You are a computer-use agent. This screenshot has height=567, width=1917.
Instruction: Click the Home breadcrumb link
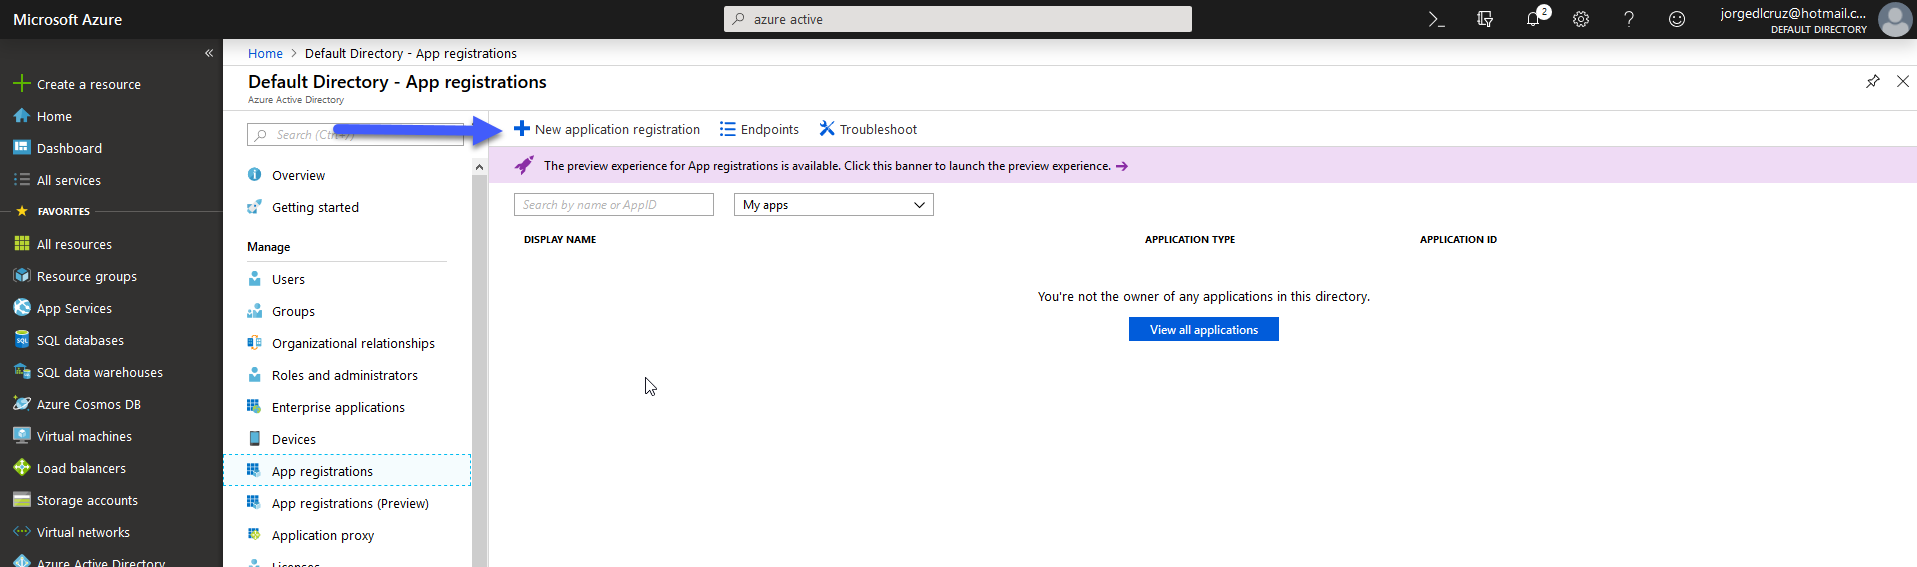[265, 53]
